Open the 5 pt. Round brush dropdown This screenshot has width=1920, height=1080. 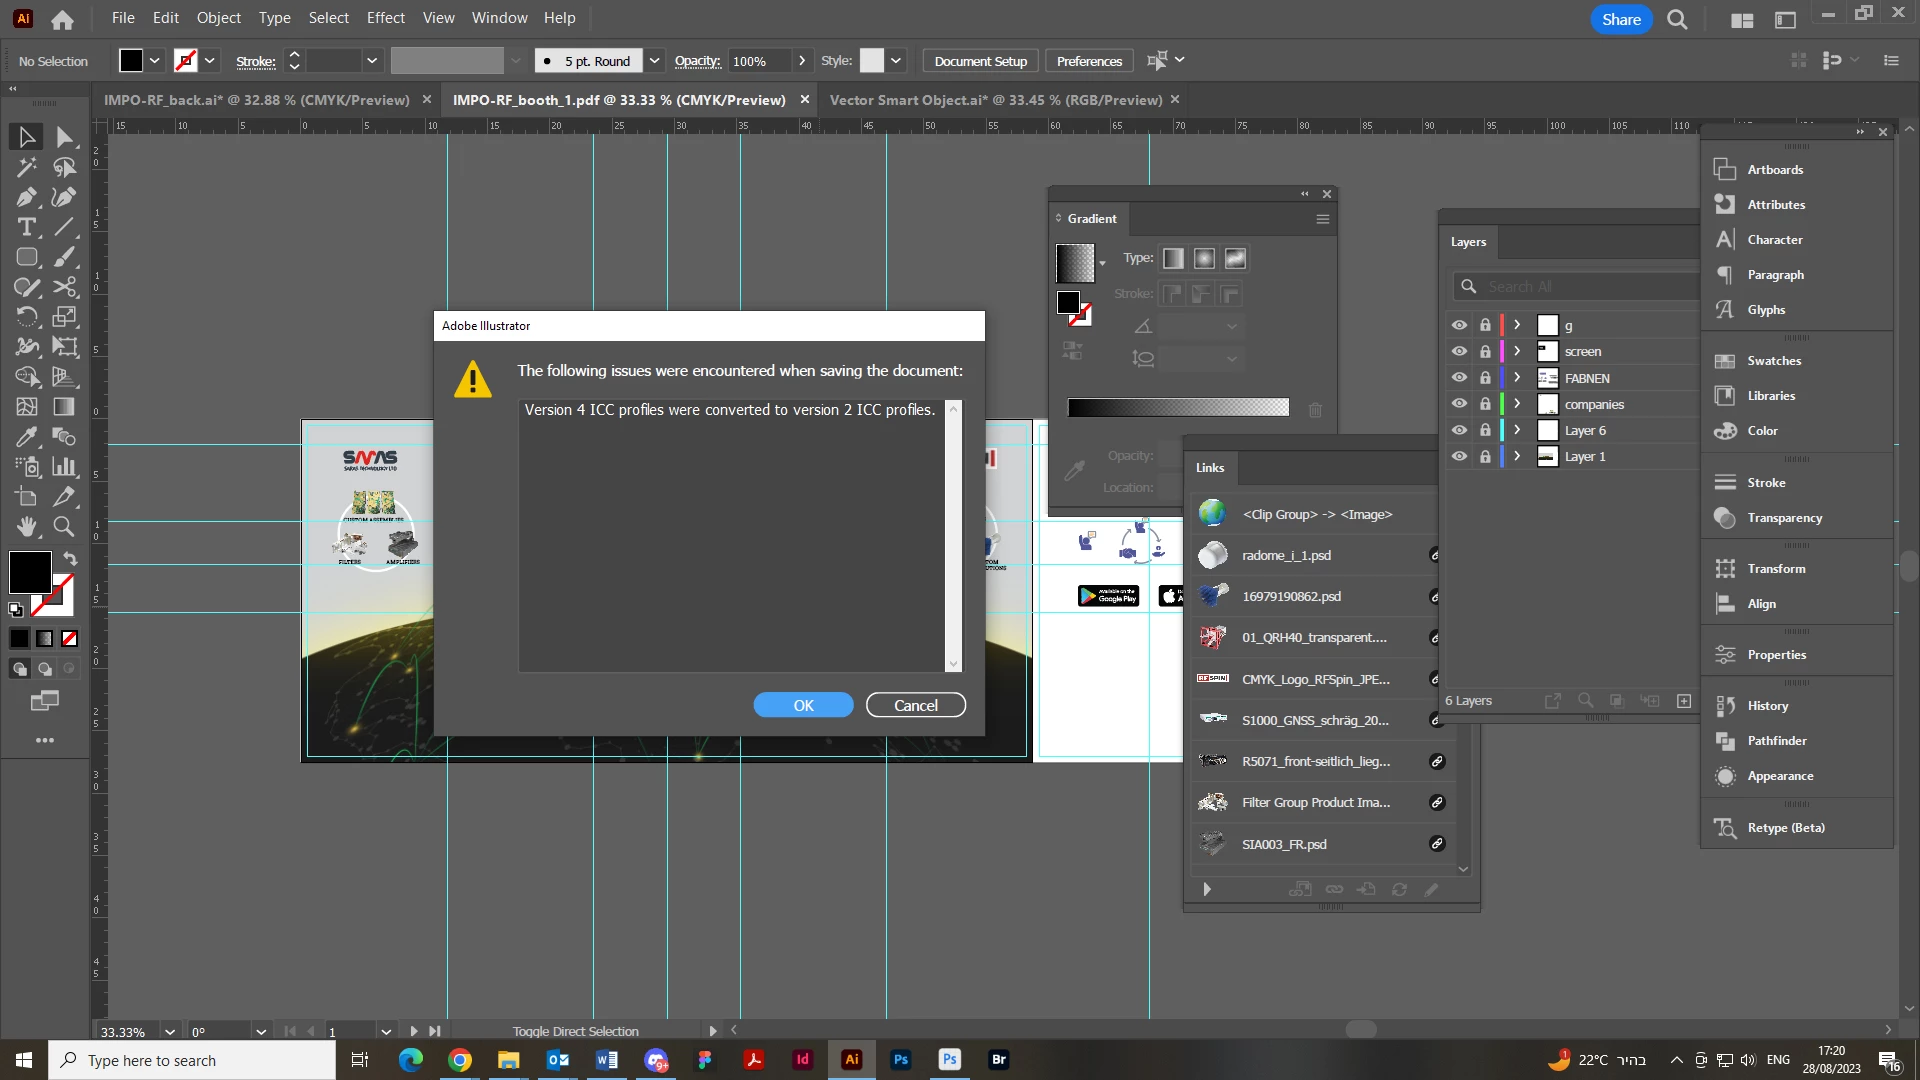coord(654,61)
